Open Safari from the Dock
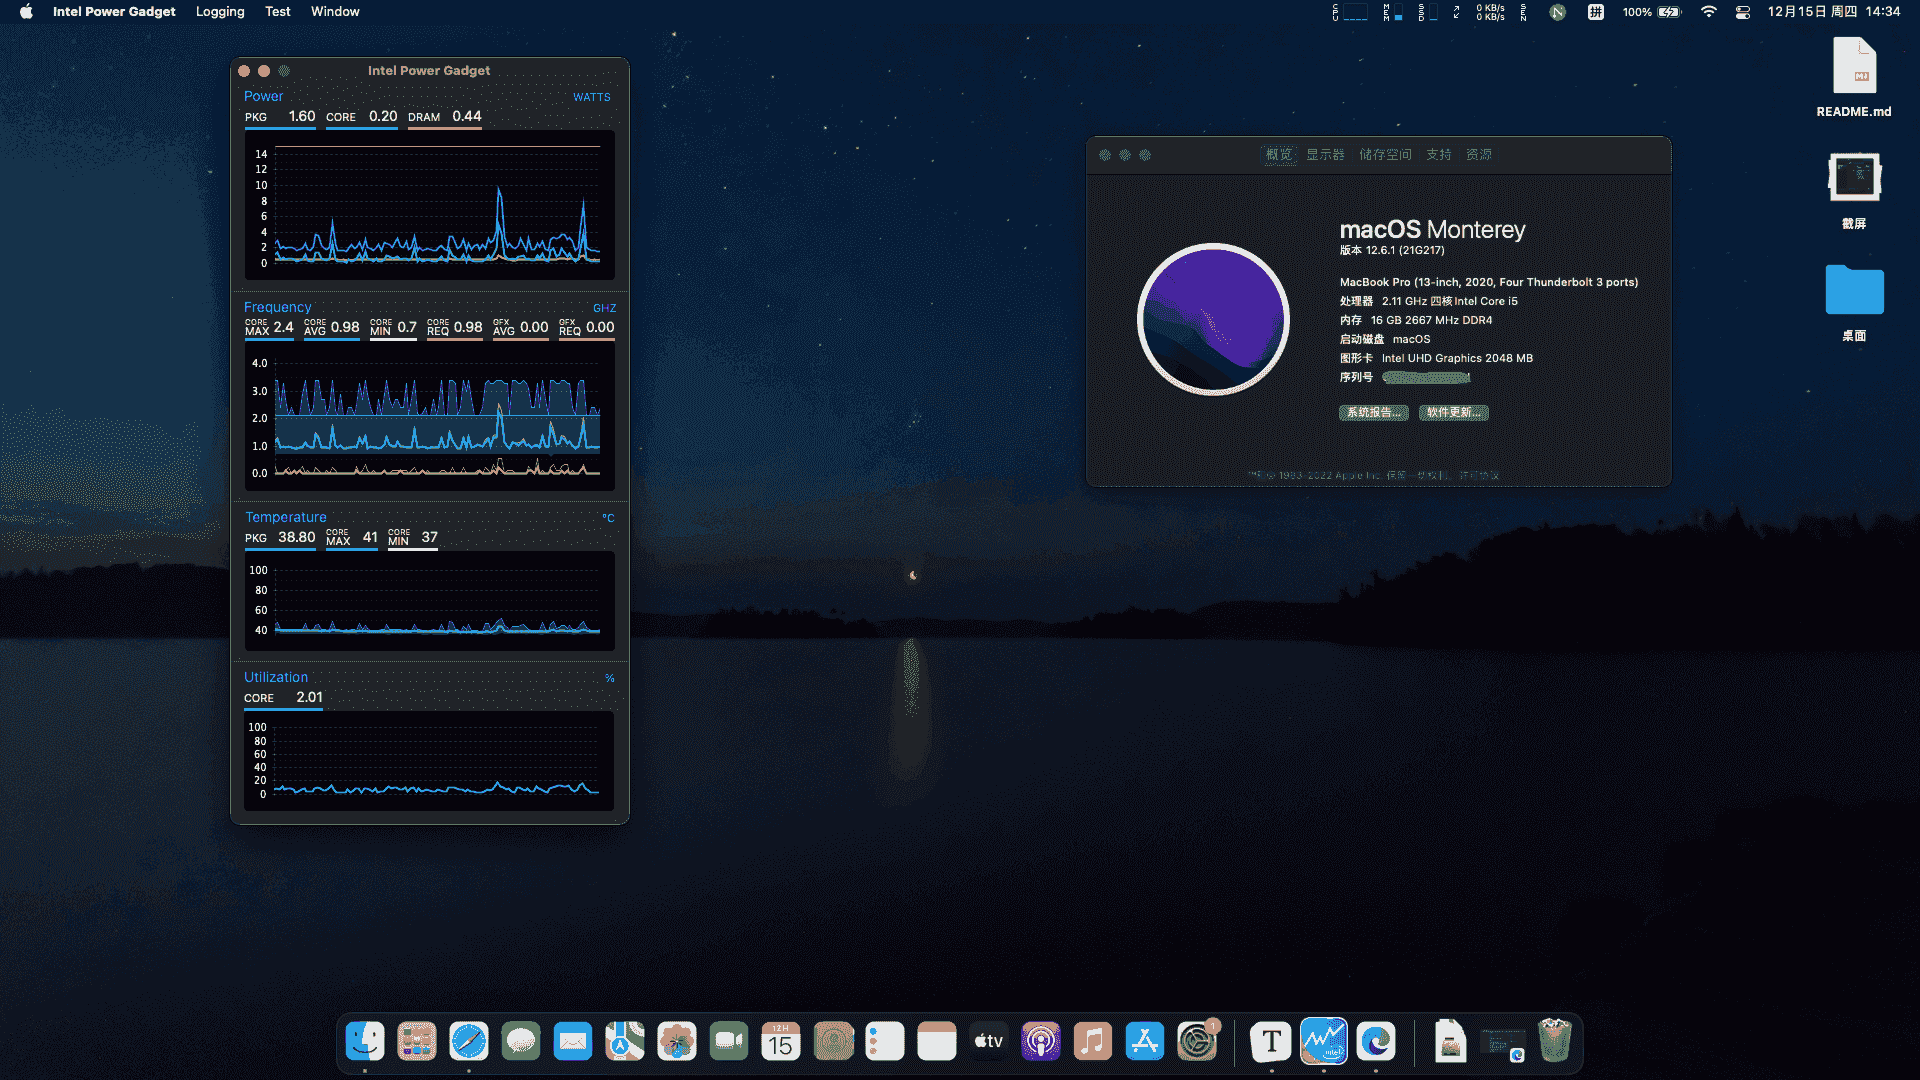 pyautogui.click(x=469, y=1042)
